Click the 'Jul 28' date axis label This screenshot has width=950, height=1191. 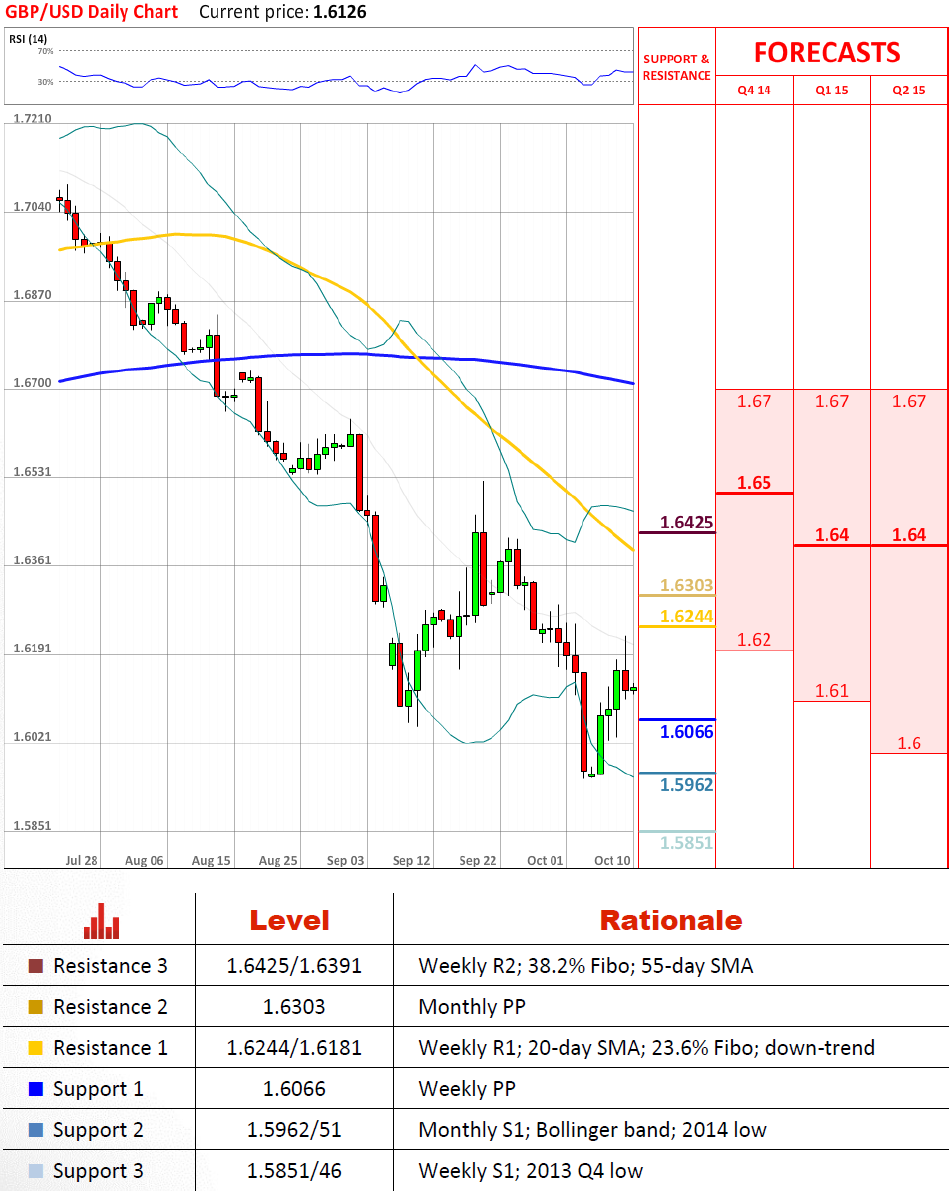pos(81,861)
